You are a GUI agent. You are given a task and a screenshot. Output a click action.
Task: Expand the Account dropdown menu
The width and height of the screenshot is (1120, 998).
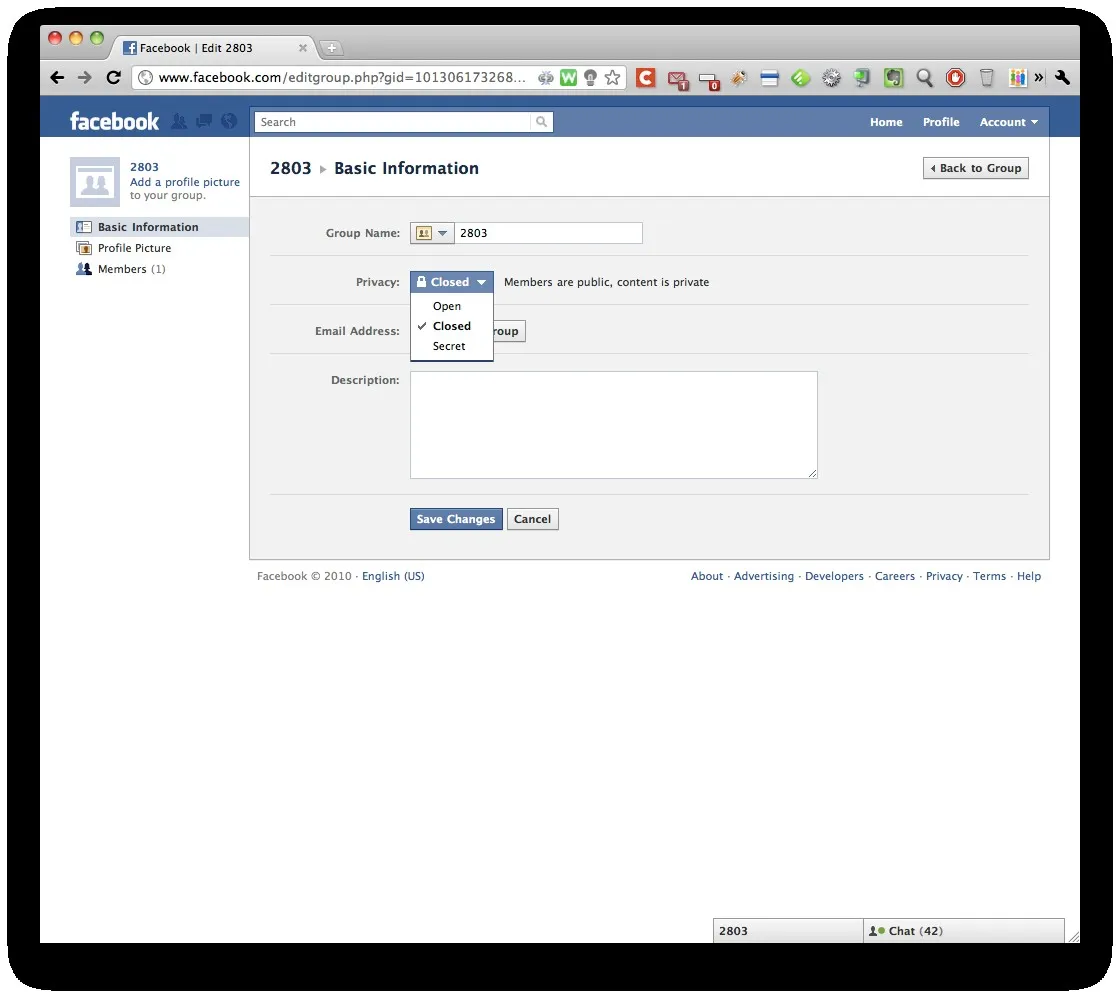pyautogui.click(x=1009, y=122)
